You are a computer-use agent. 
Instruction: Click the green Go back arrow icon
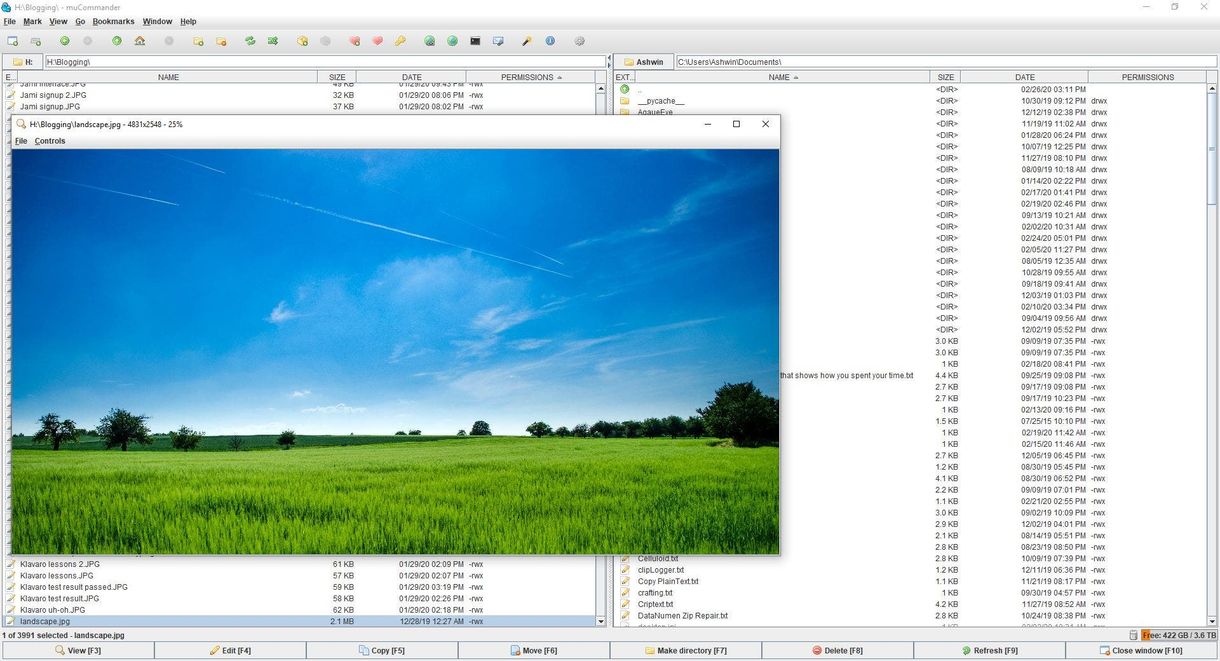click(65, 41)
